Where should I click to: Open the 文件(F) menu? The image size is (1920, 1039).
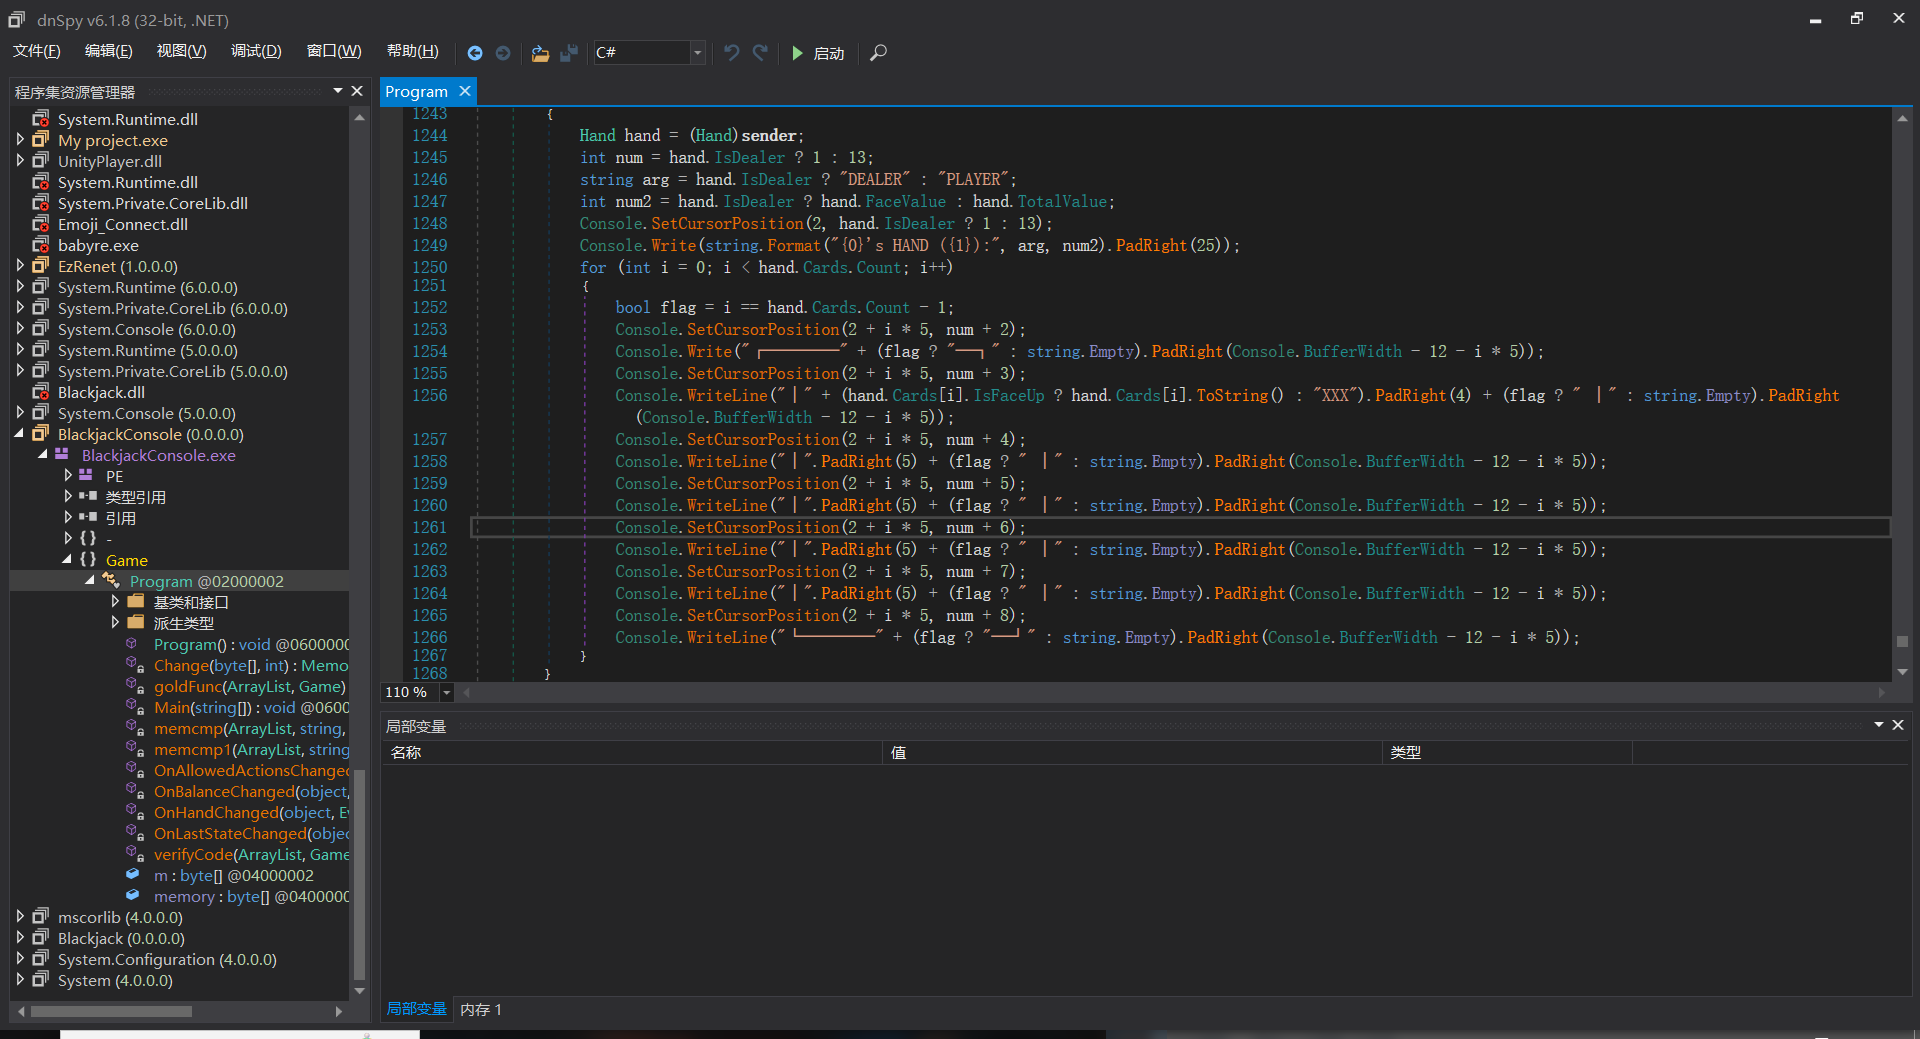[x=37, y=51]
